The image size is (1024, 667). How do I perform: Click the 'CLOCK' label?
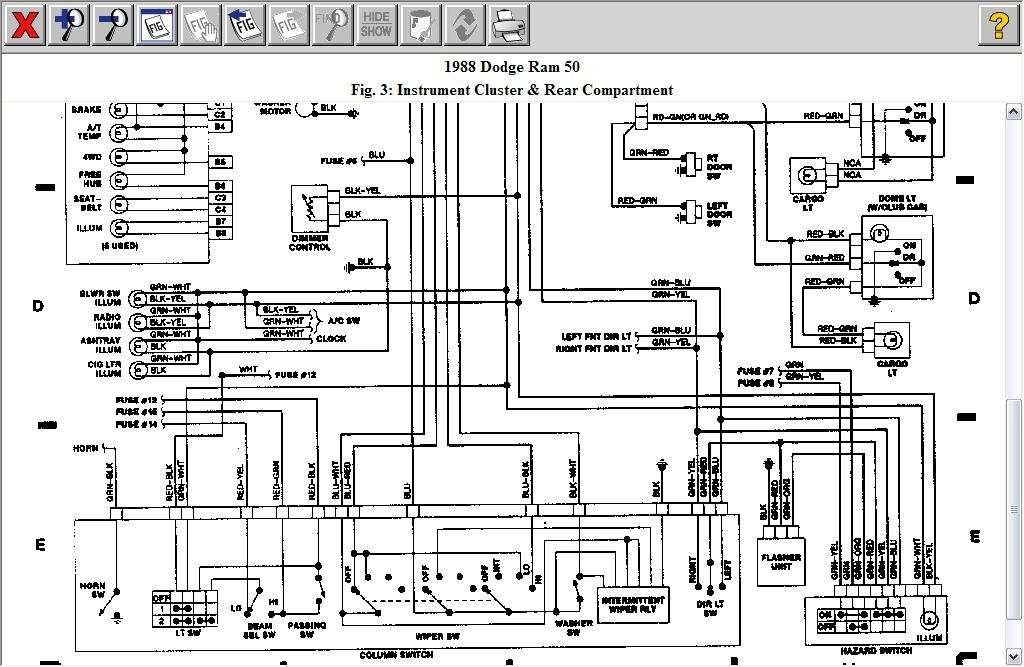(x=331, y=338)
